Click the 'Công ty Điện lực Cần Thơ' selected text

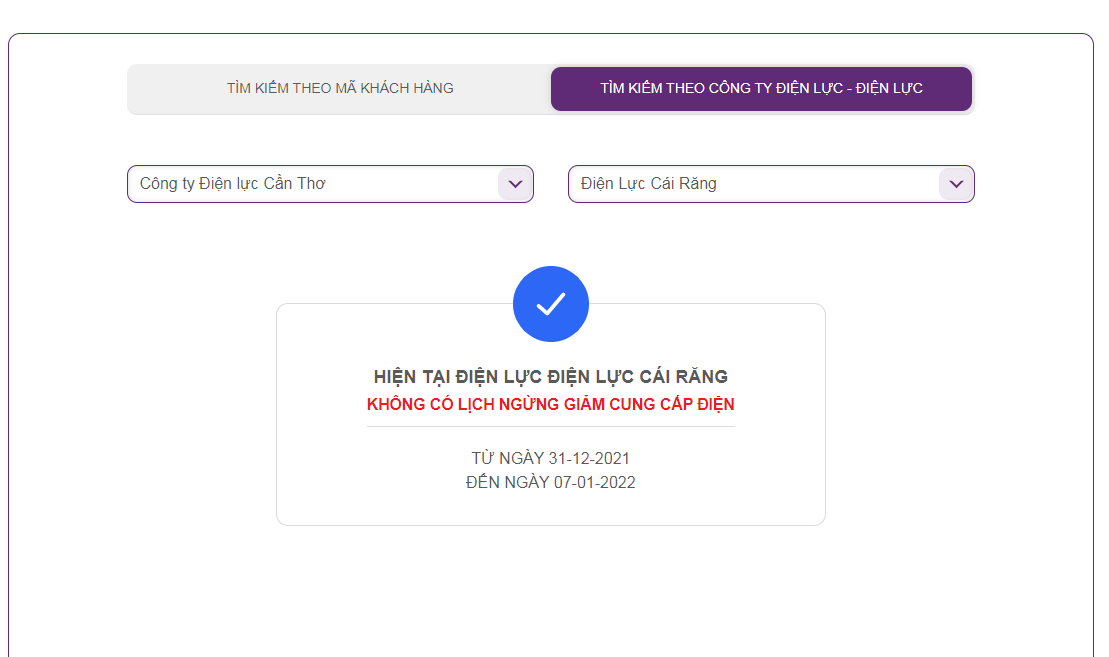click(233, 184)
